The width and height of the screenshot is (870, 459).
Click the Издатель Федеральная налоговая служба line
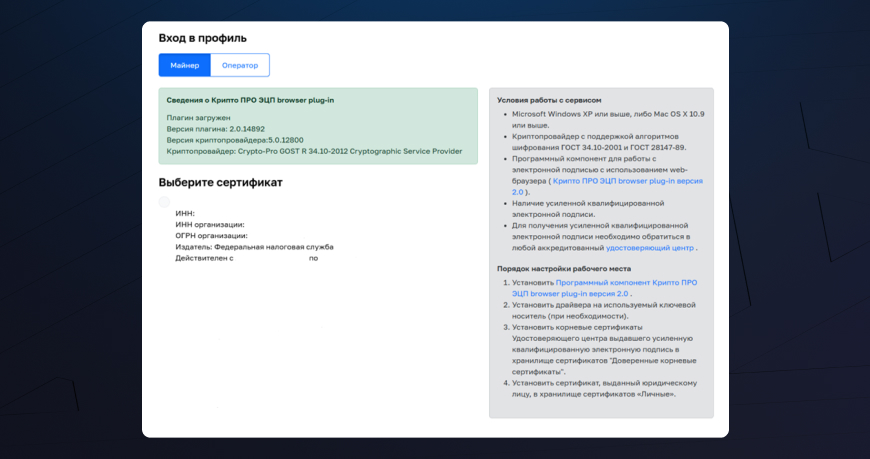tap(254, 246)
